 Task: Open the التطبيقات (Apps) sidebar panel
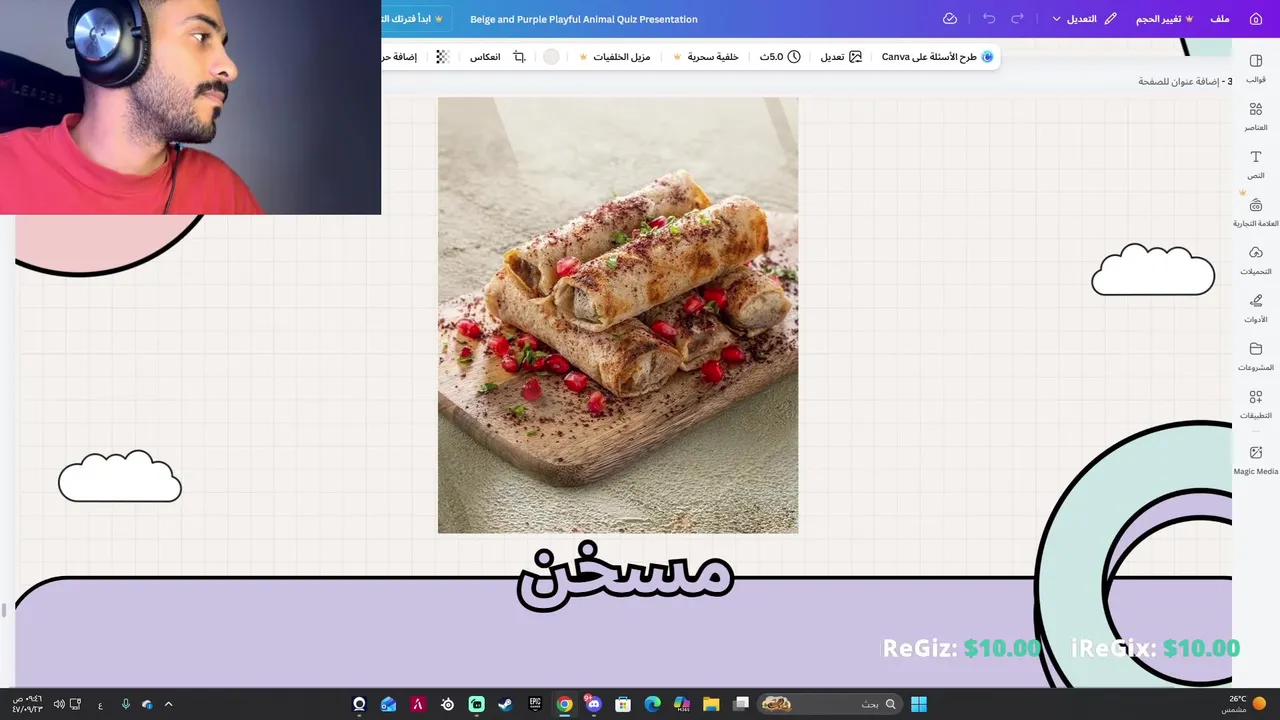click(x=1256, y=404)
